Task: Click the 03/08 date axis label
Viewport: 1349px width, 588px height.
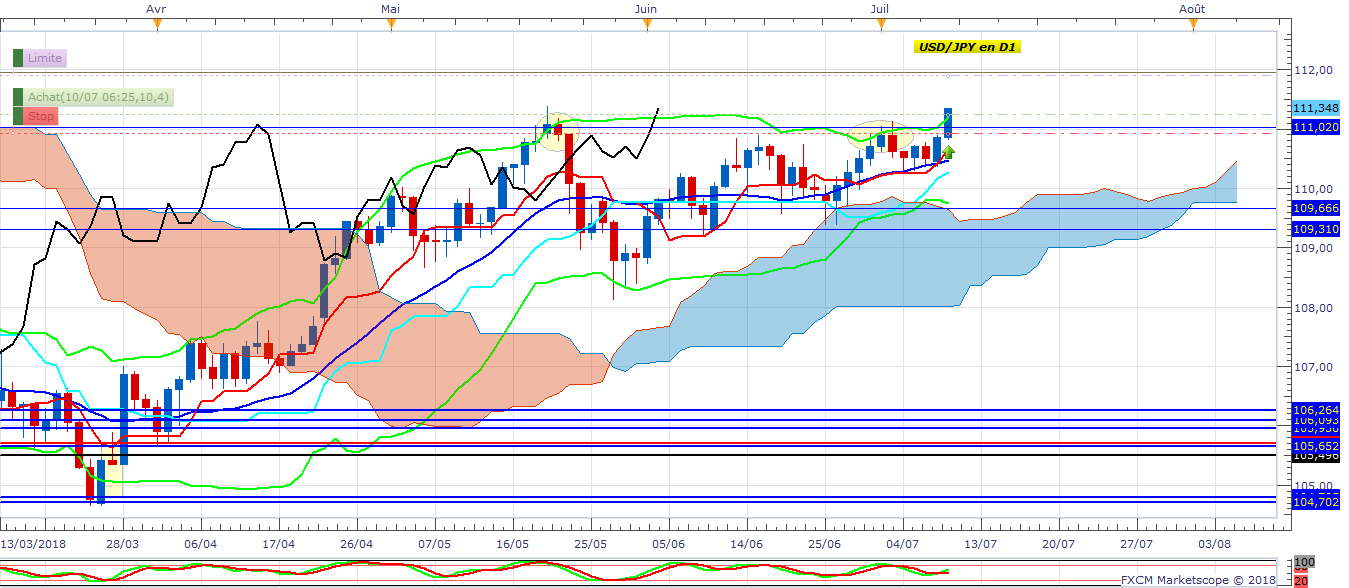Action: click(1215, 543)
